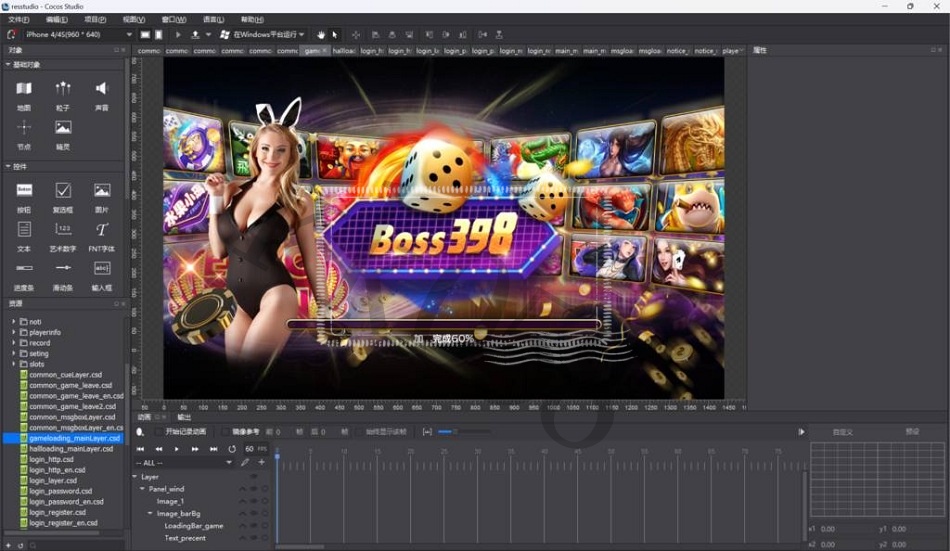
Task: Close the active gameloading document tab
Action: pos(325,50)
